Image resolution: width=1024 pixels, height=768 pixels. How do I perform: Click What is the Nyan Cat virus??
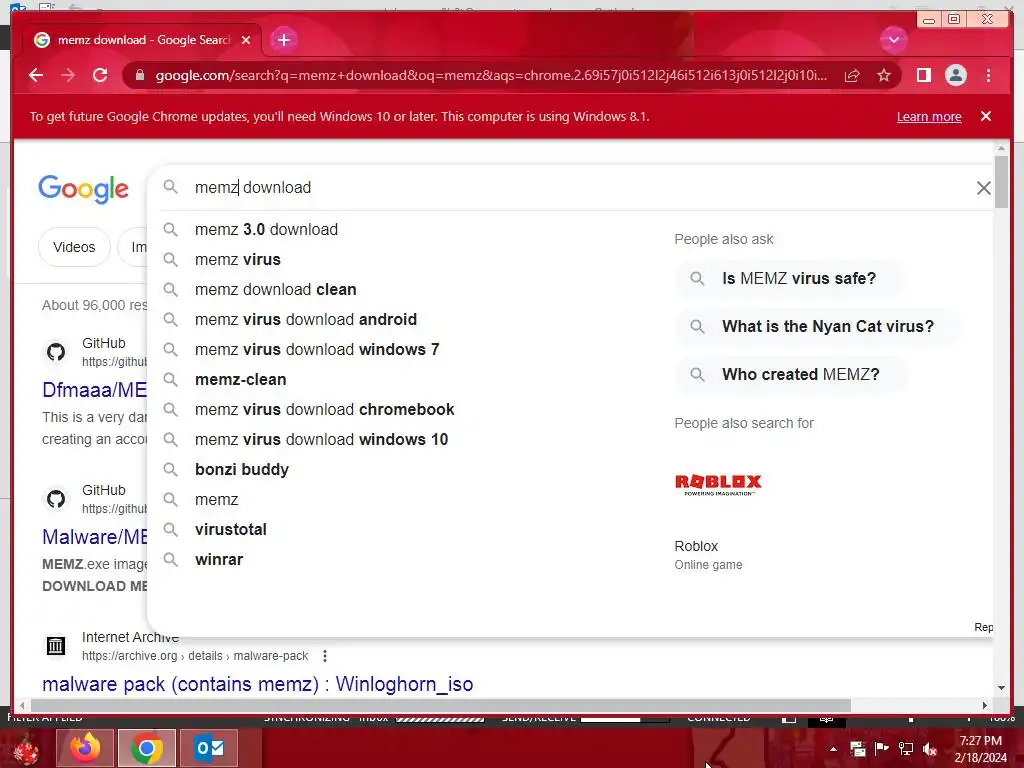pyautogui.click(x=818, y=326)
